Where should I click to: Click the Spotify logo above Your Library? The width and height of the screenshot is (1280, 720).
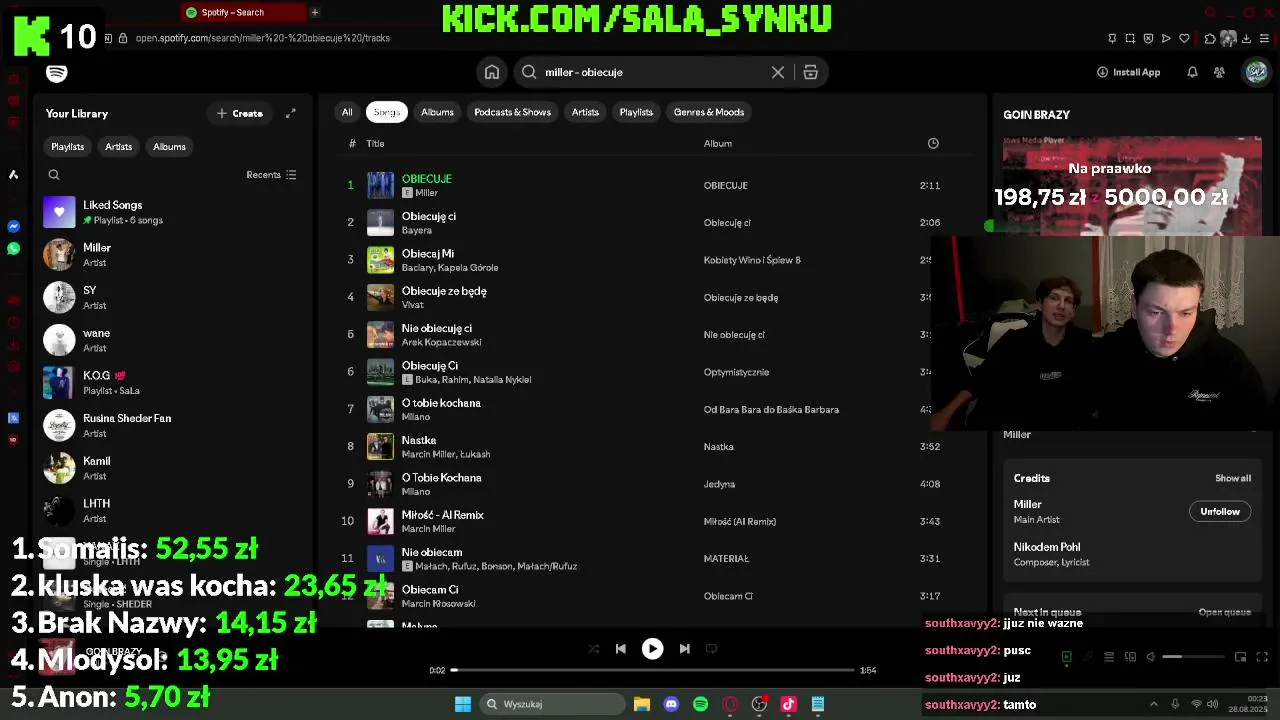[x=57, y=73]
